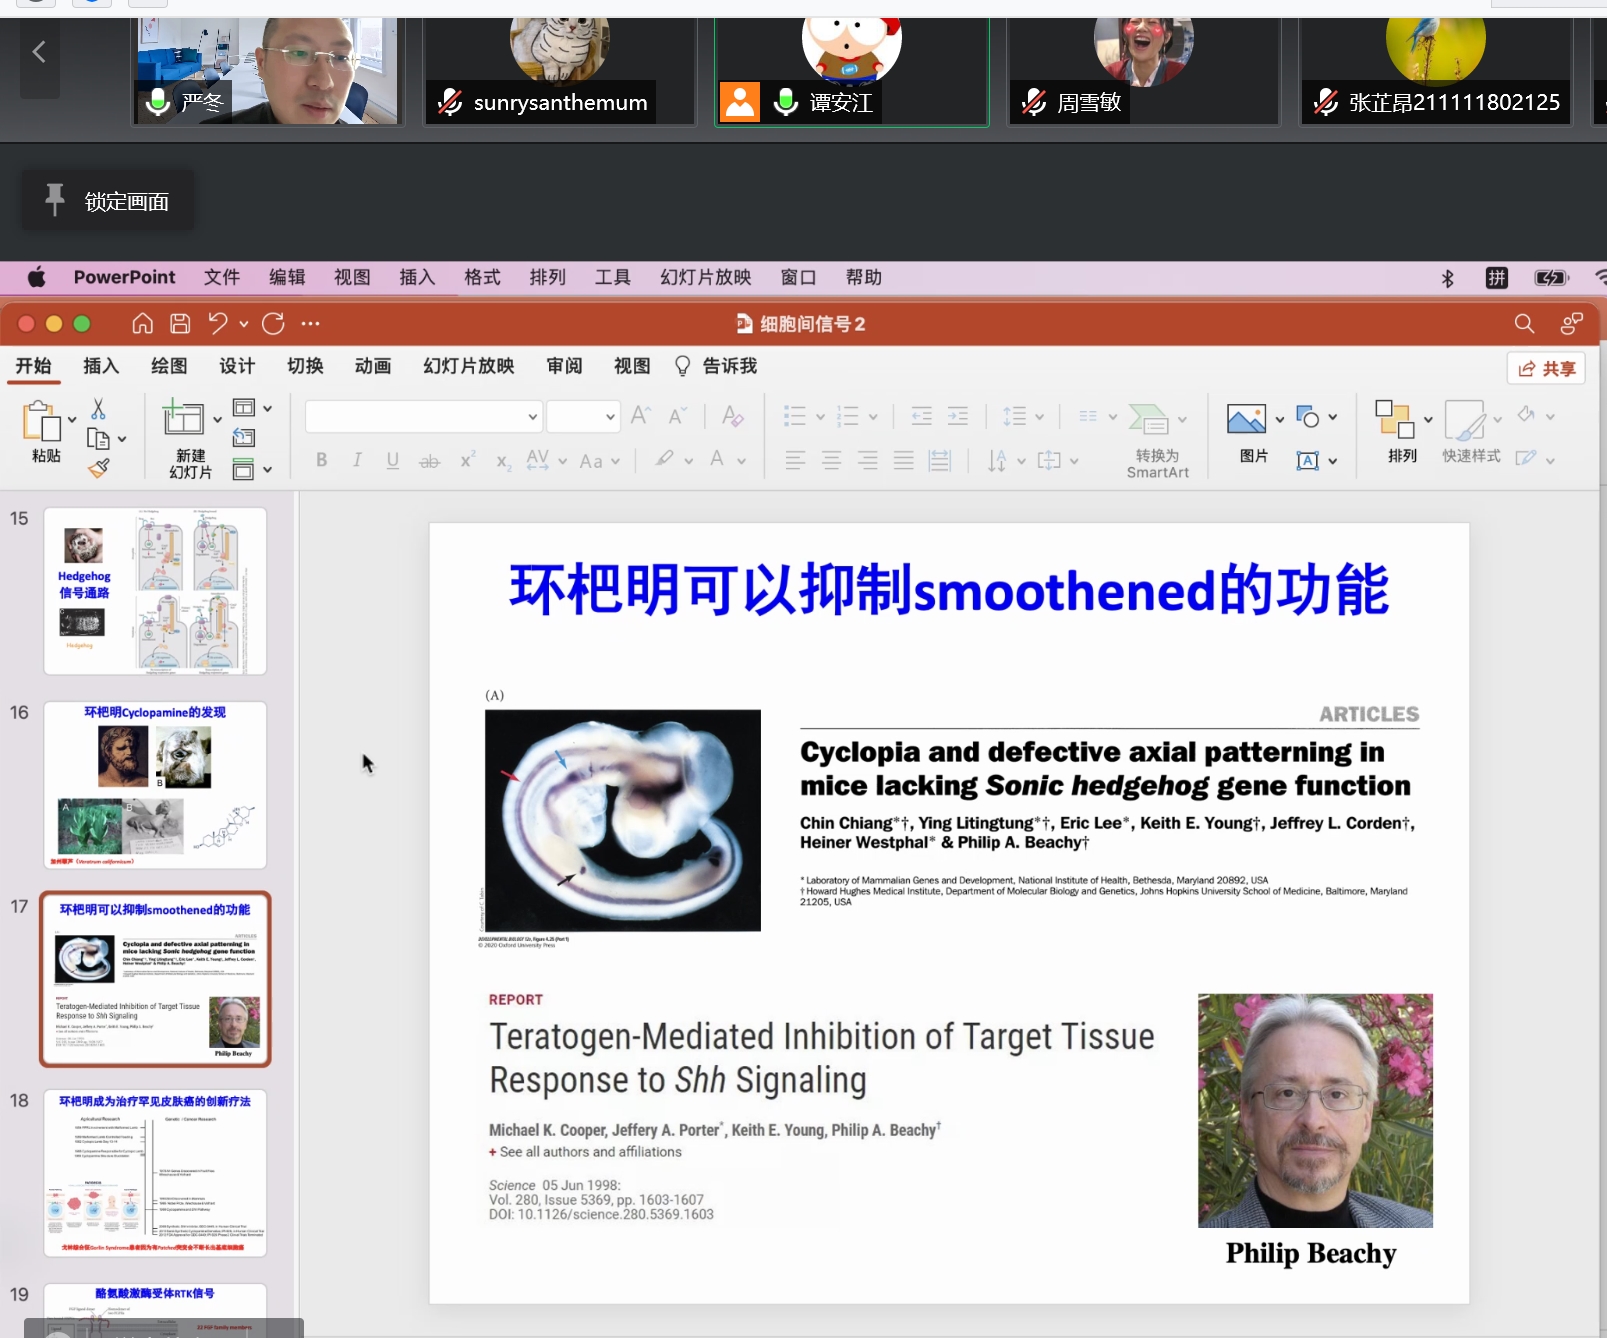Image resolution: width=1607 pixels, height=1338 pixels.
Task: Left-align the paragraph text
Action: [x=795, y=460]
